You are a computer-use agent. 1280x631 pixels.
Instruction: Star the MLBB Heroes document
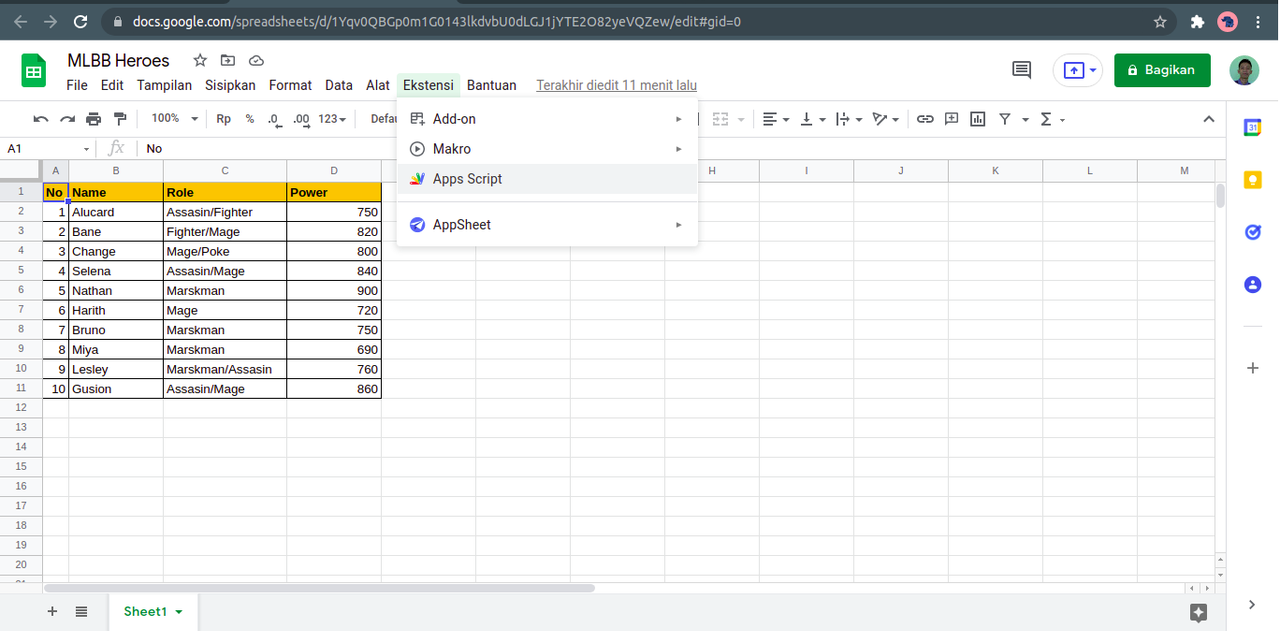coord(200,60)
